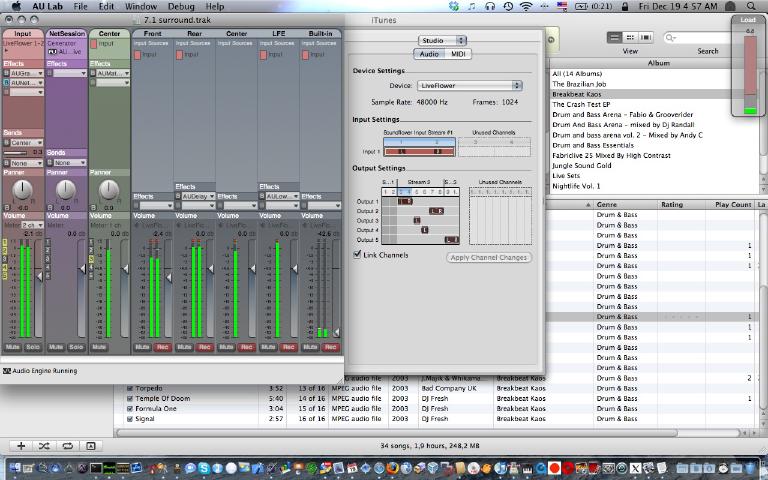Switch iTunes to list view icon
This screenshot has height=480, width=768.
tap(614, 38)
